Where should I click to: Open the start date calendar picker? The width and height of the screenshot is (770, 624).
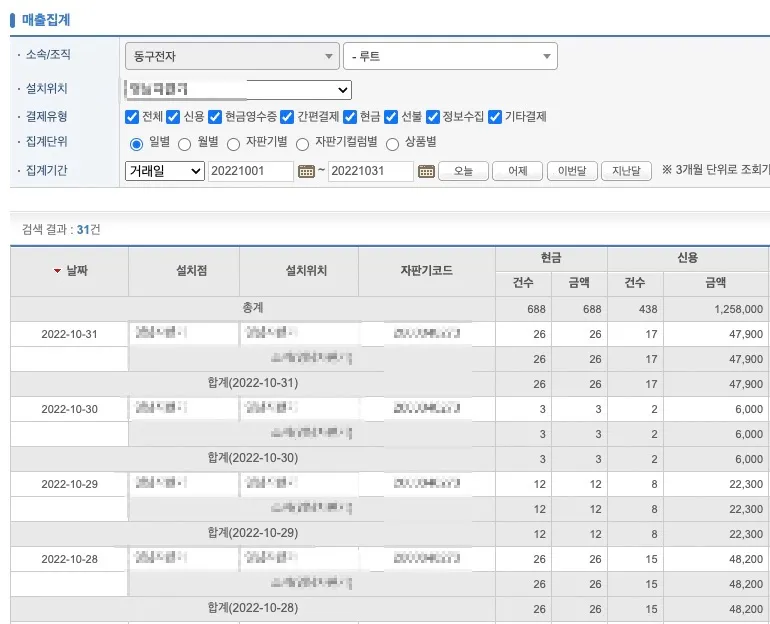click(306, 171)
